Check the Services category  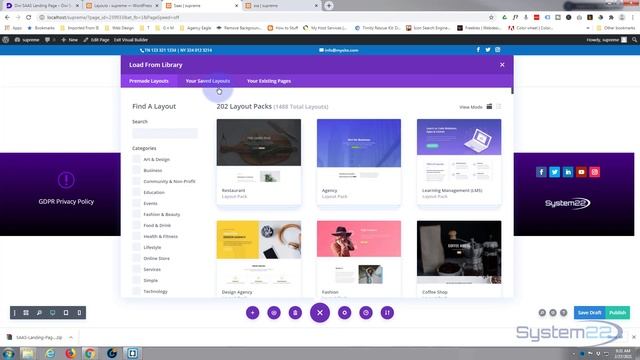pos(136,269)
